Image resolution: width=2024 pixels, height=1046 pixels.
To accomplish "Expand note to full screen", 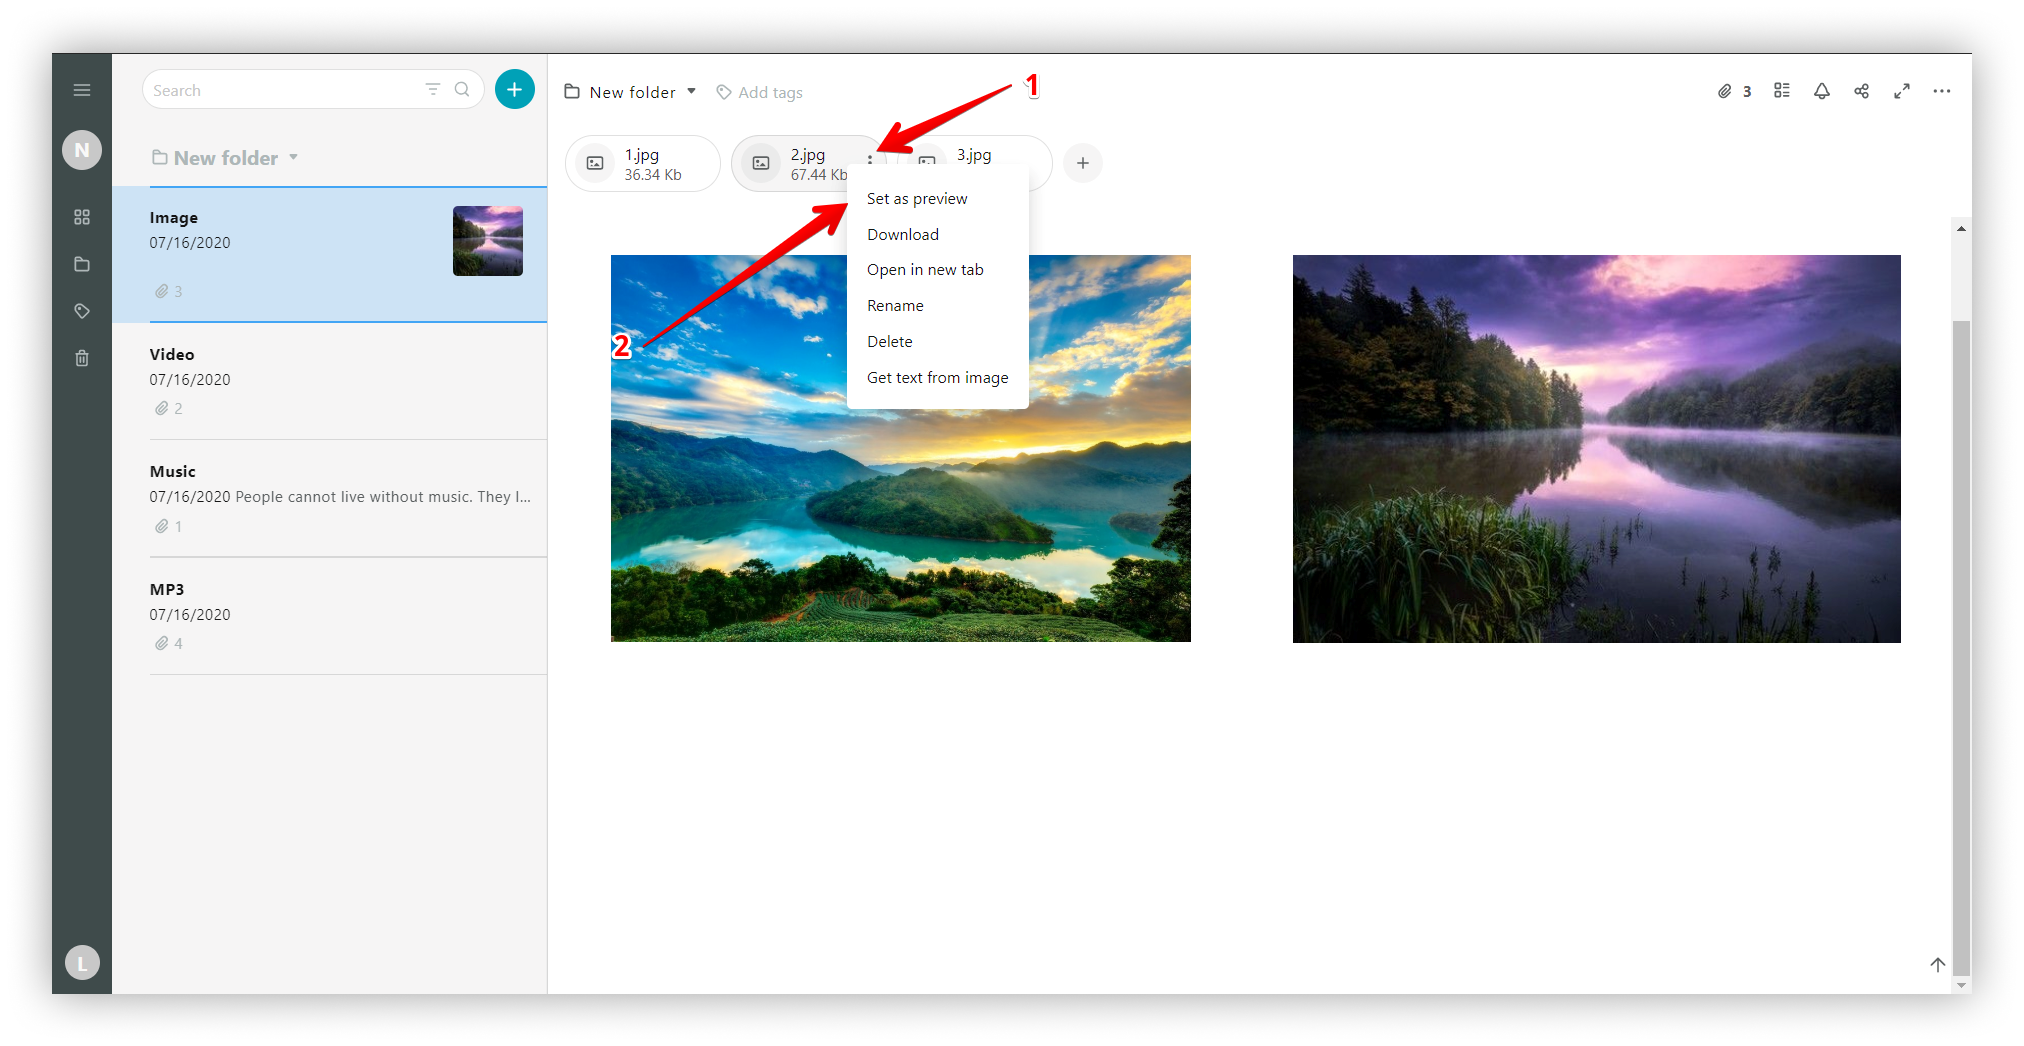I will click(1902, 91).
